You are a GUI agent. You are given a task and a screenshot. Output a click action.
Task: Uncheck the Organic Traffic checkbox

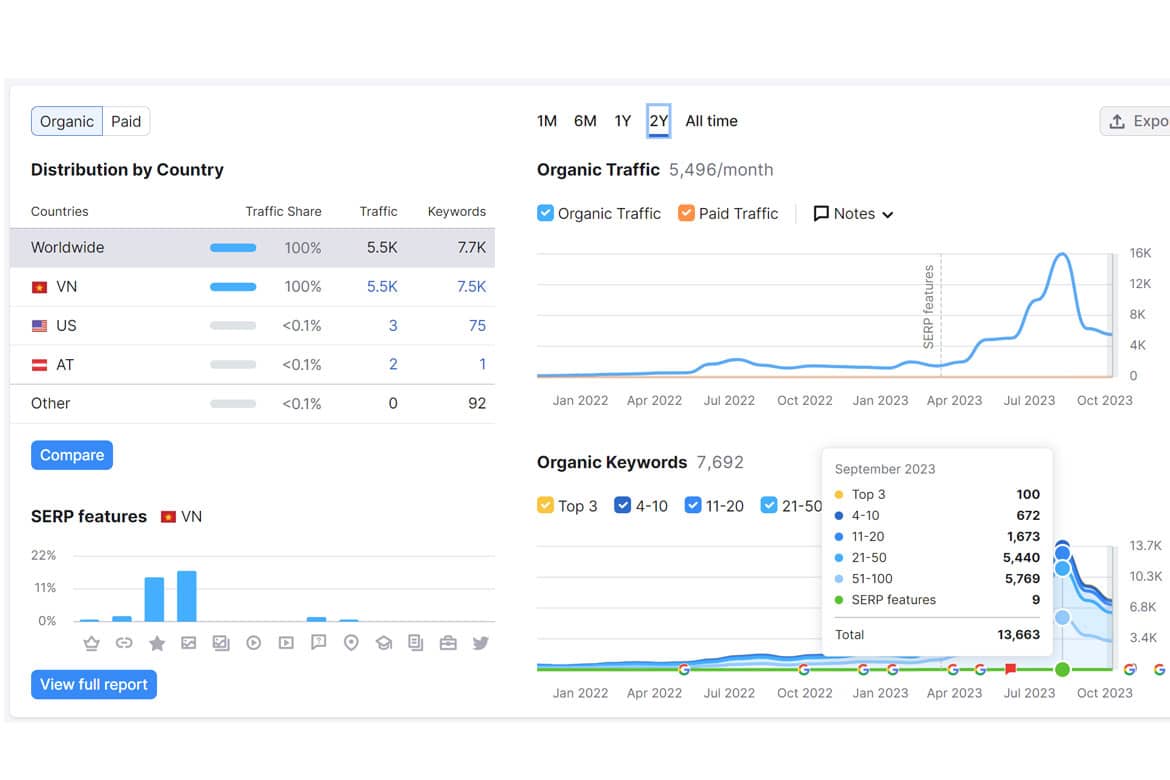pyautogui.click(x=545, y=213)
